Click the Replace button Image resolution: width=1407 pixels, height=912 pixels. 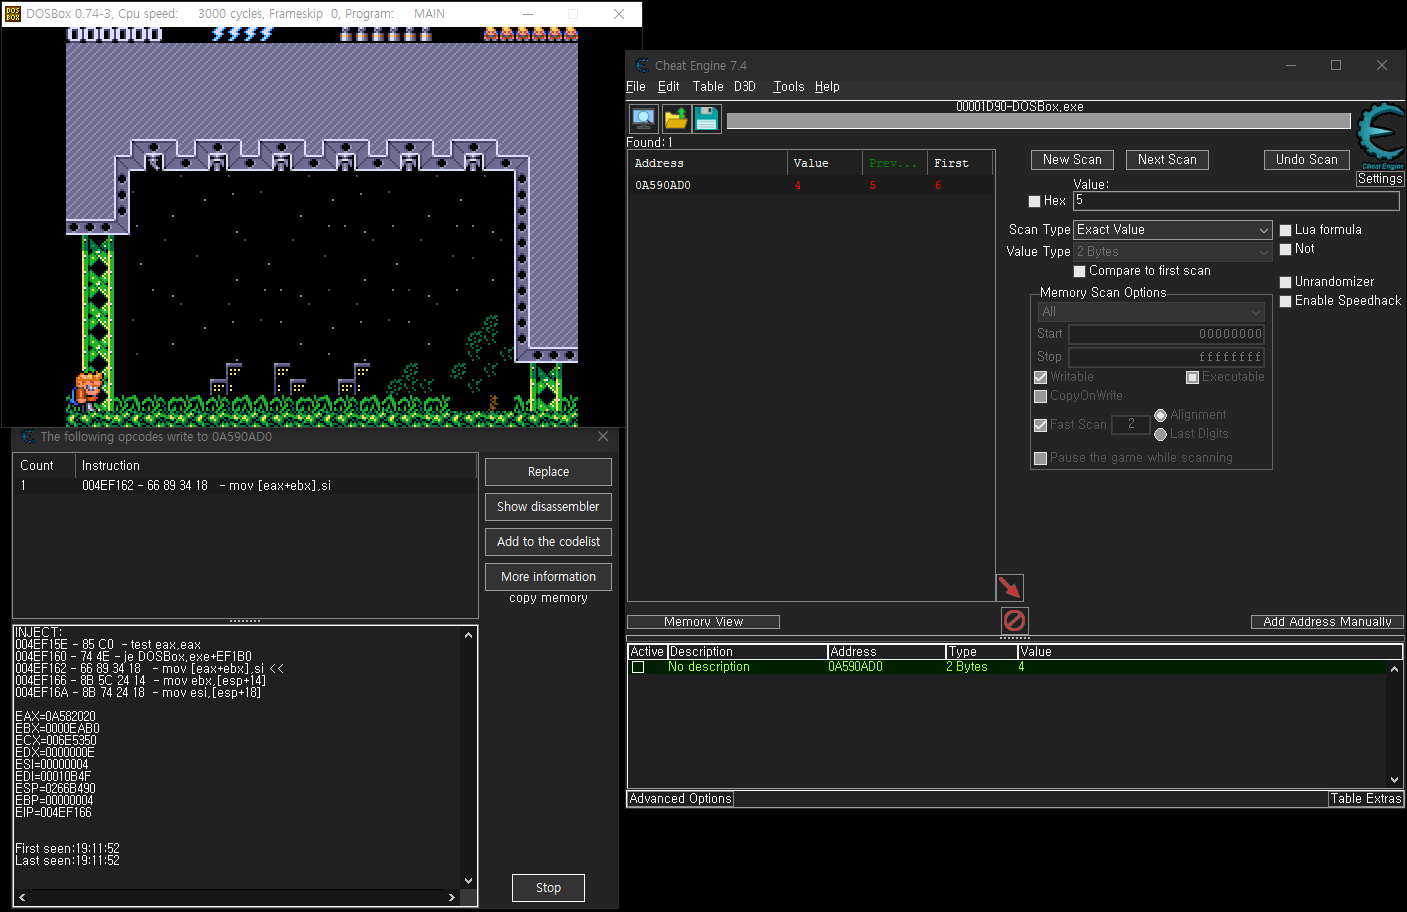pos(548,472)
